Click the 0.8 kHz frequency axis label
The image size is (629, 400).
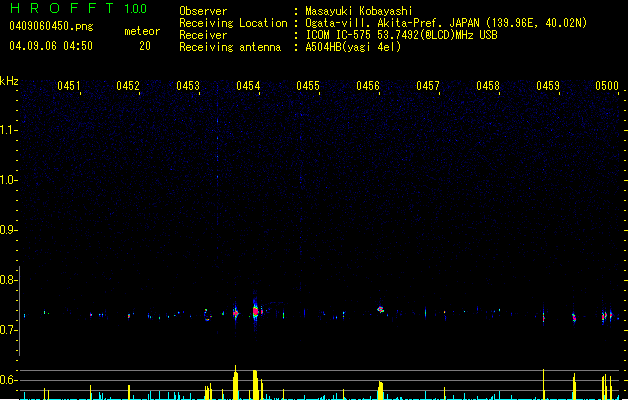(8, 280)
